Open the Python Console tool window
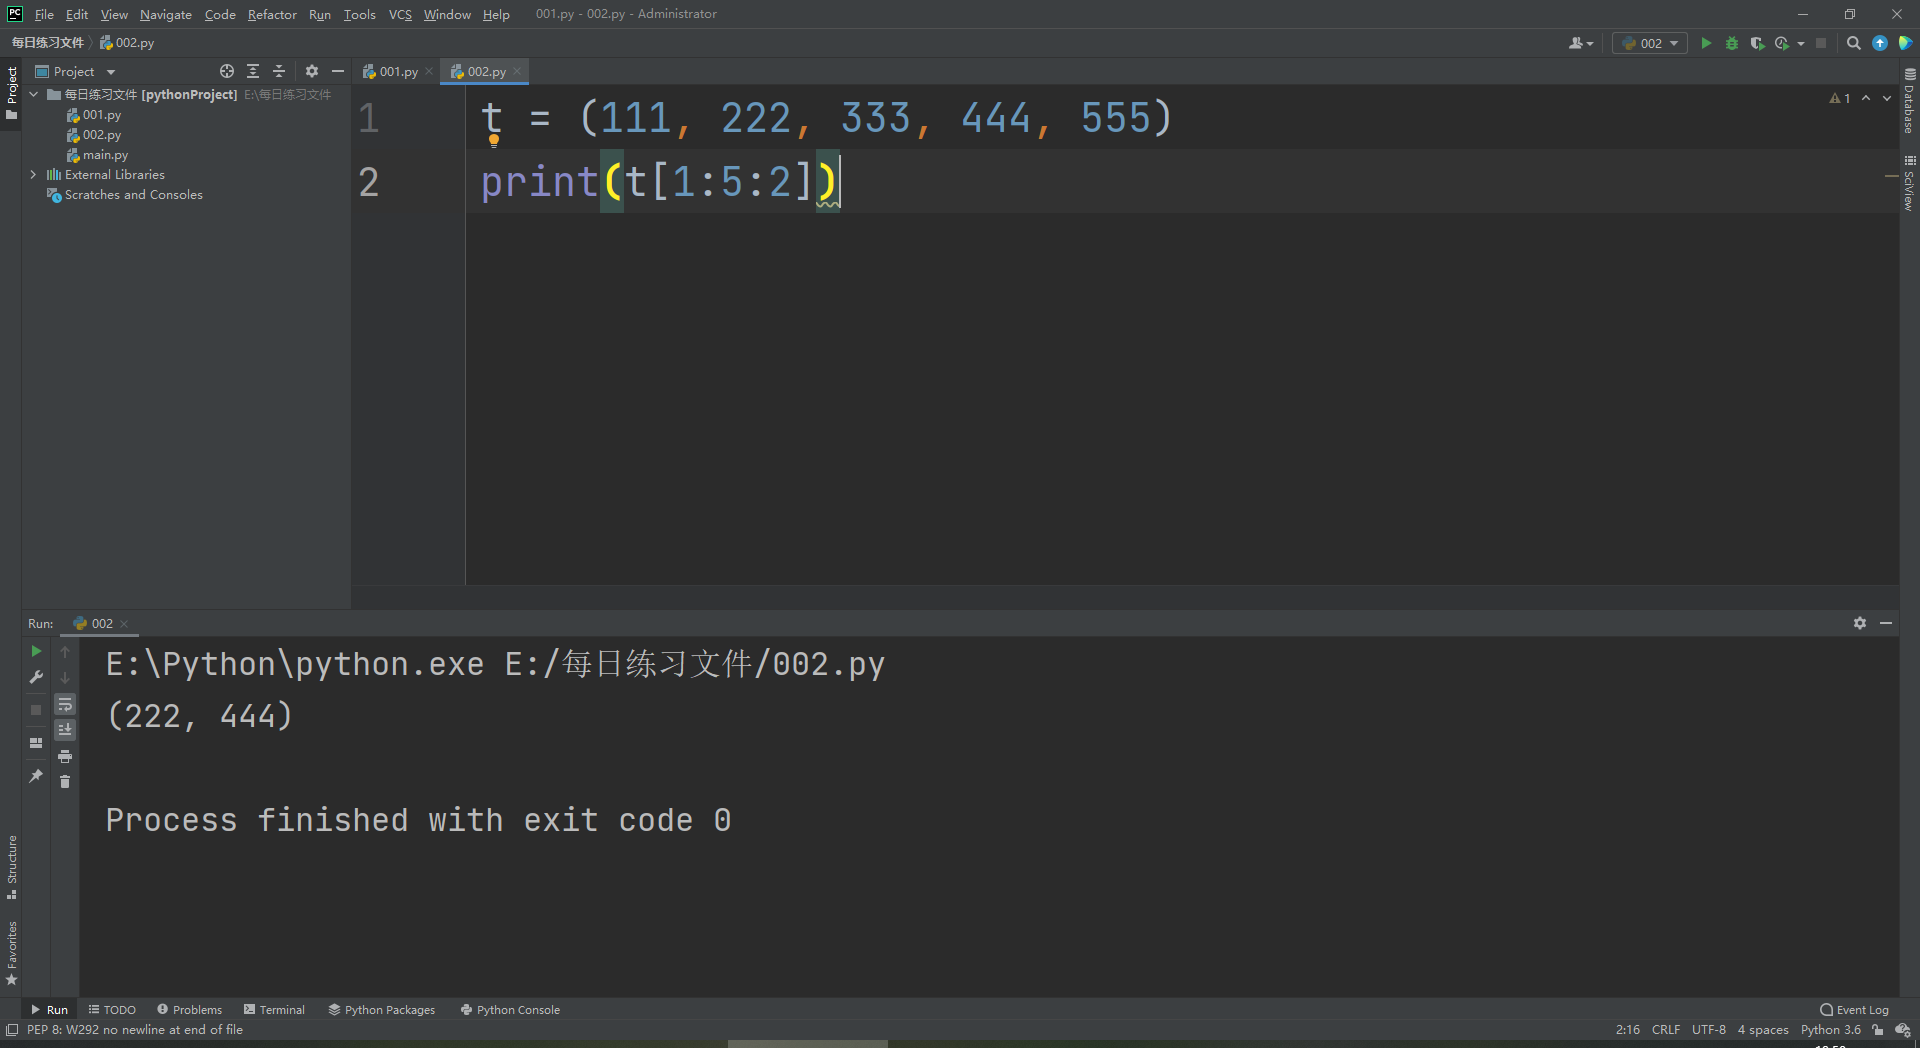 (510, 1010)
